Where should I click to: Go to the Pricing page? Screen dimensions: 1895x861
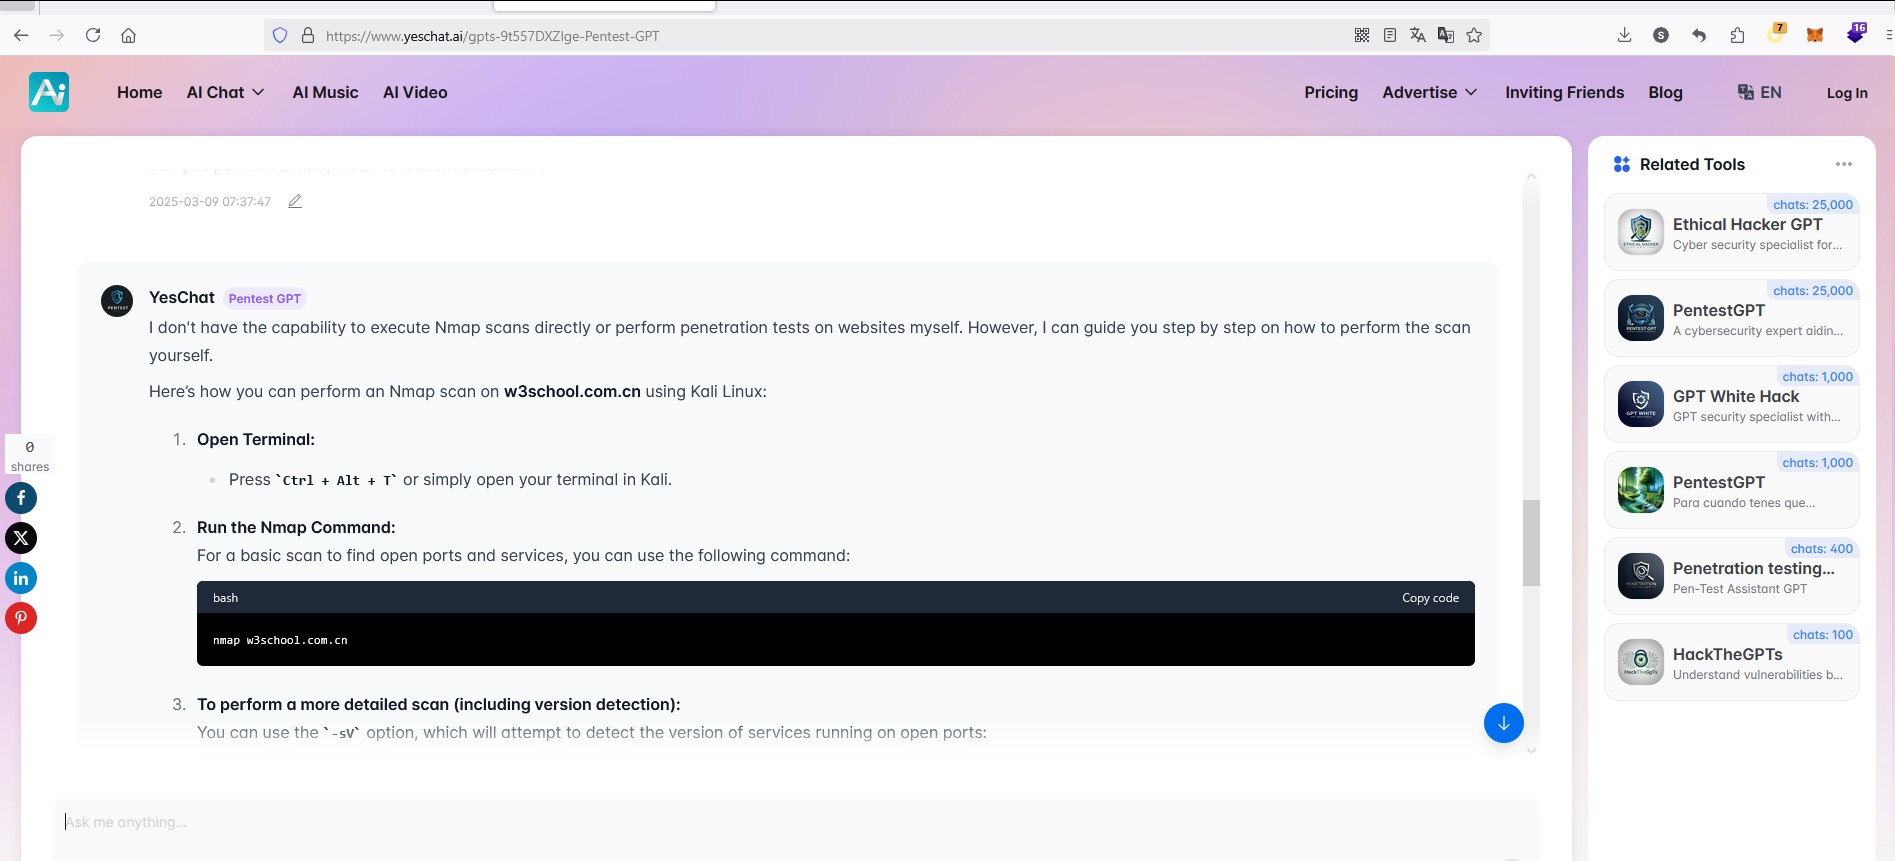coord(1330,92)
